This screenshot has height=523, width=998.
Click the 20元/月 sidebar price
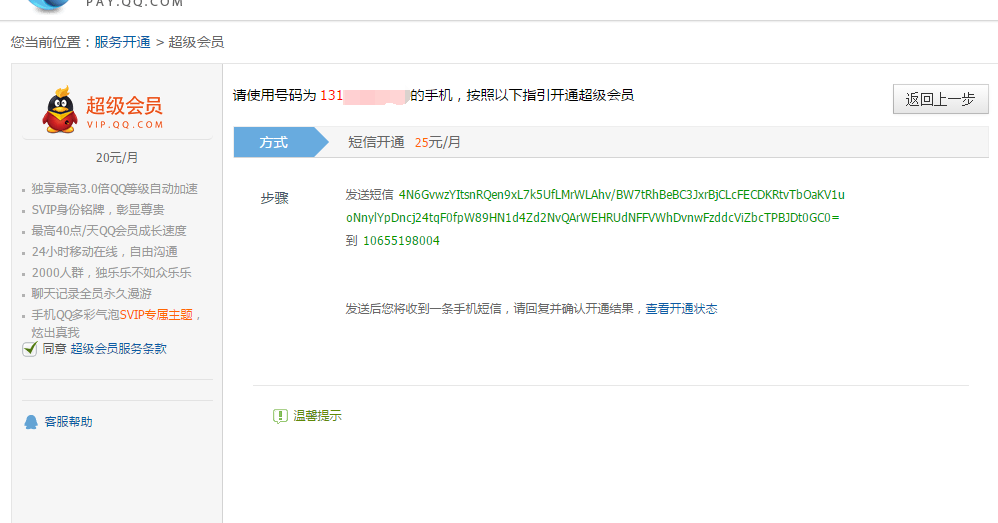pyautogui.click(x=117, y=157)
